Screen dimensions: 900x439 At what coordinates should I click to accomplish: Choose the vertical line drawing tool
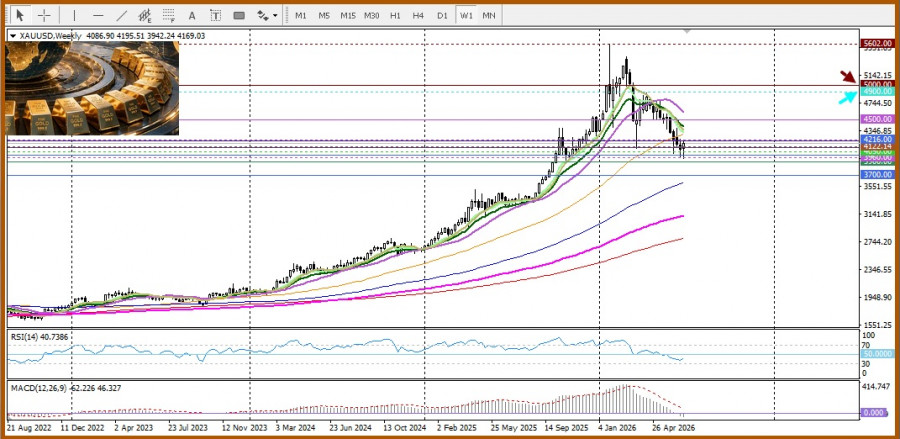tap(75, 15)
